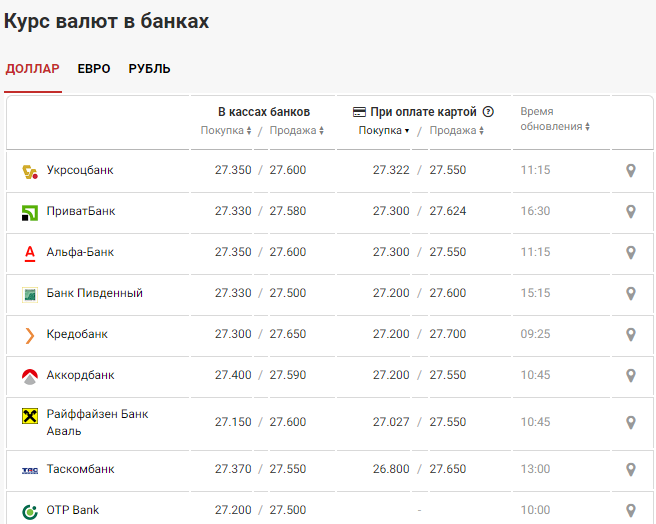Click the Райффайзен Банк Аваль logo
656x524 pixels.
[x=29, y=415]
